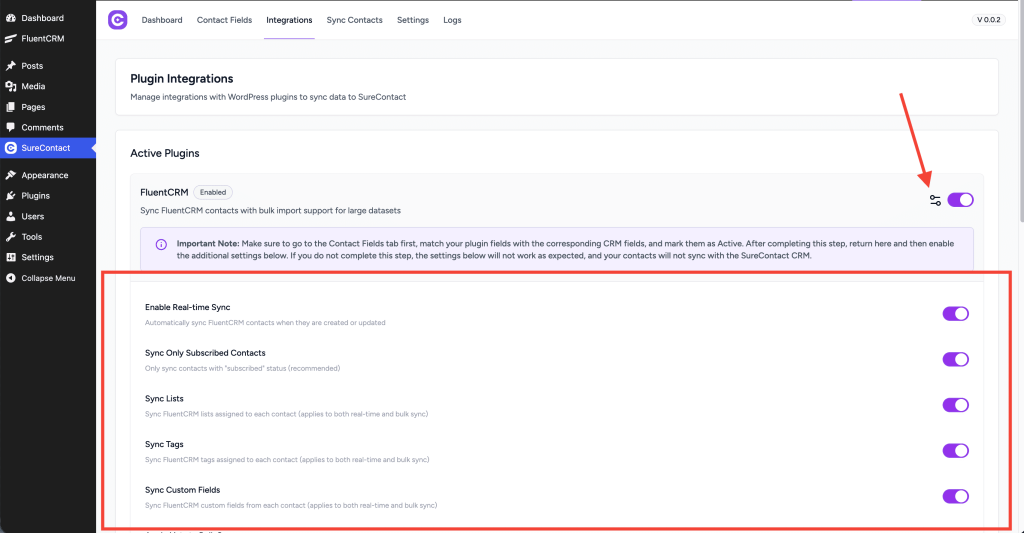Disable the Sync Tags toggle

955,451
